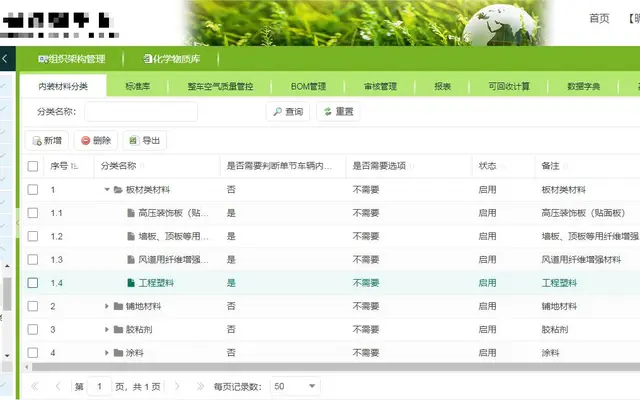Expand the 胶粘剂 tree node
The width and height of the screenshot is (640, 400).
107,329
